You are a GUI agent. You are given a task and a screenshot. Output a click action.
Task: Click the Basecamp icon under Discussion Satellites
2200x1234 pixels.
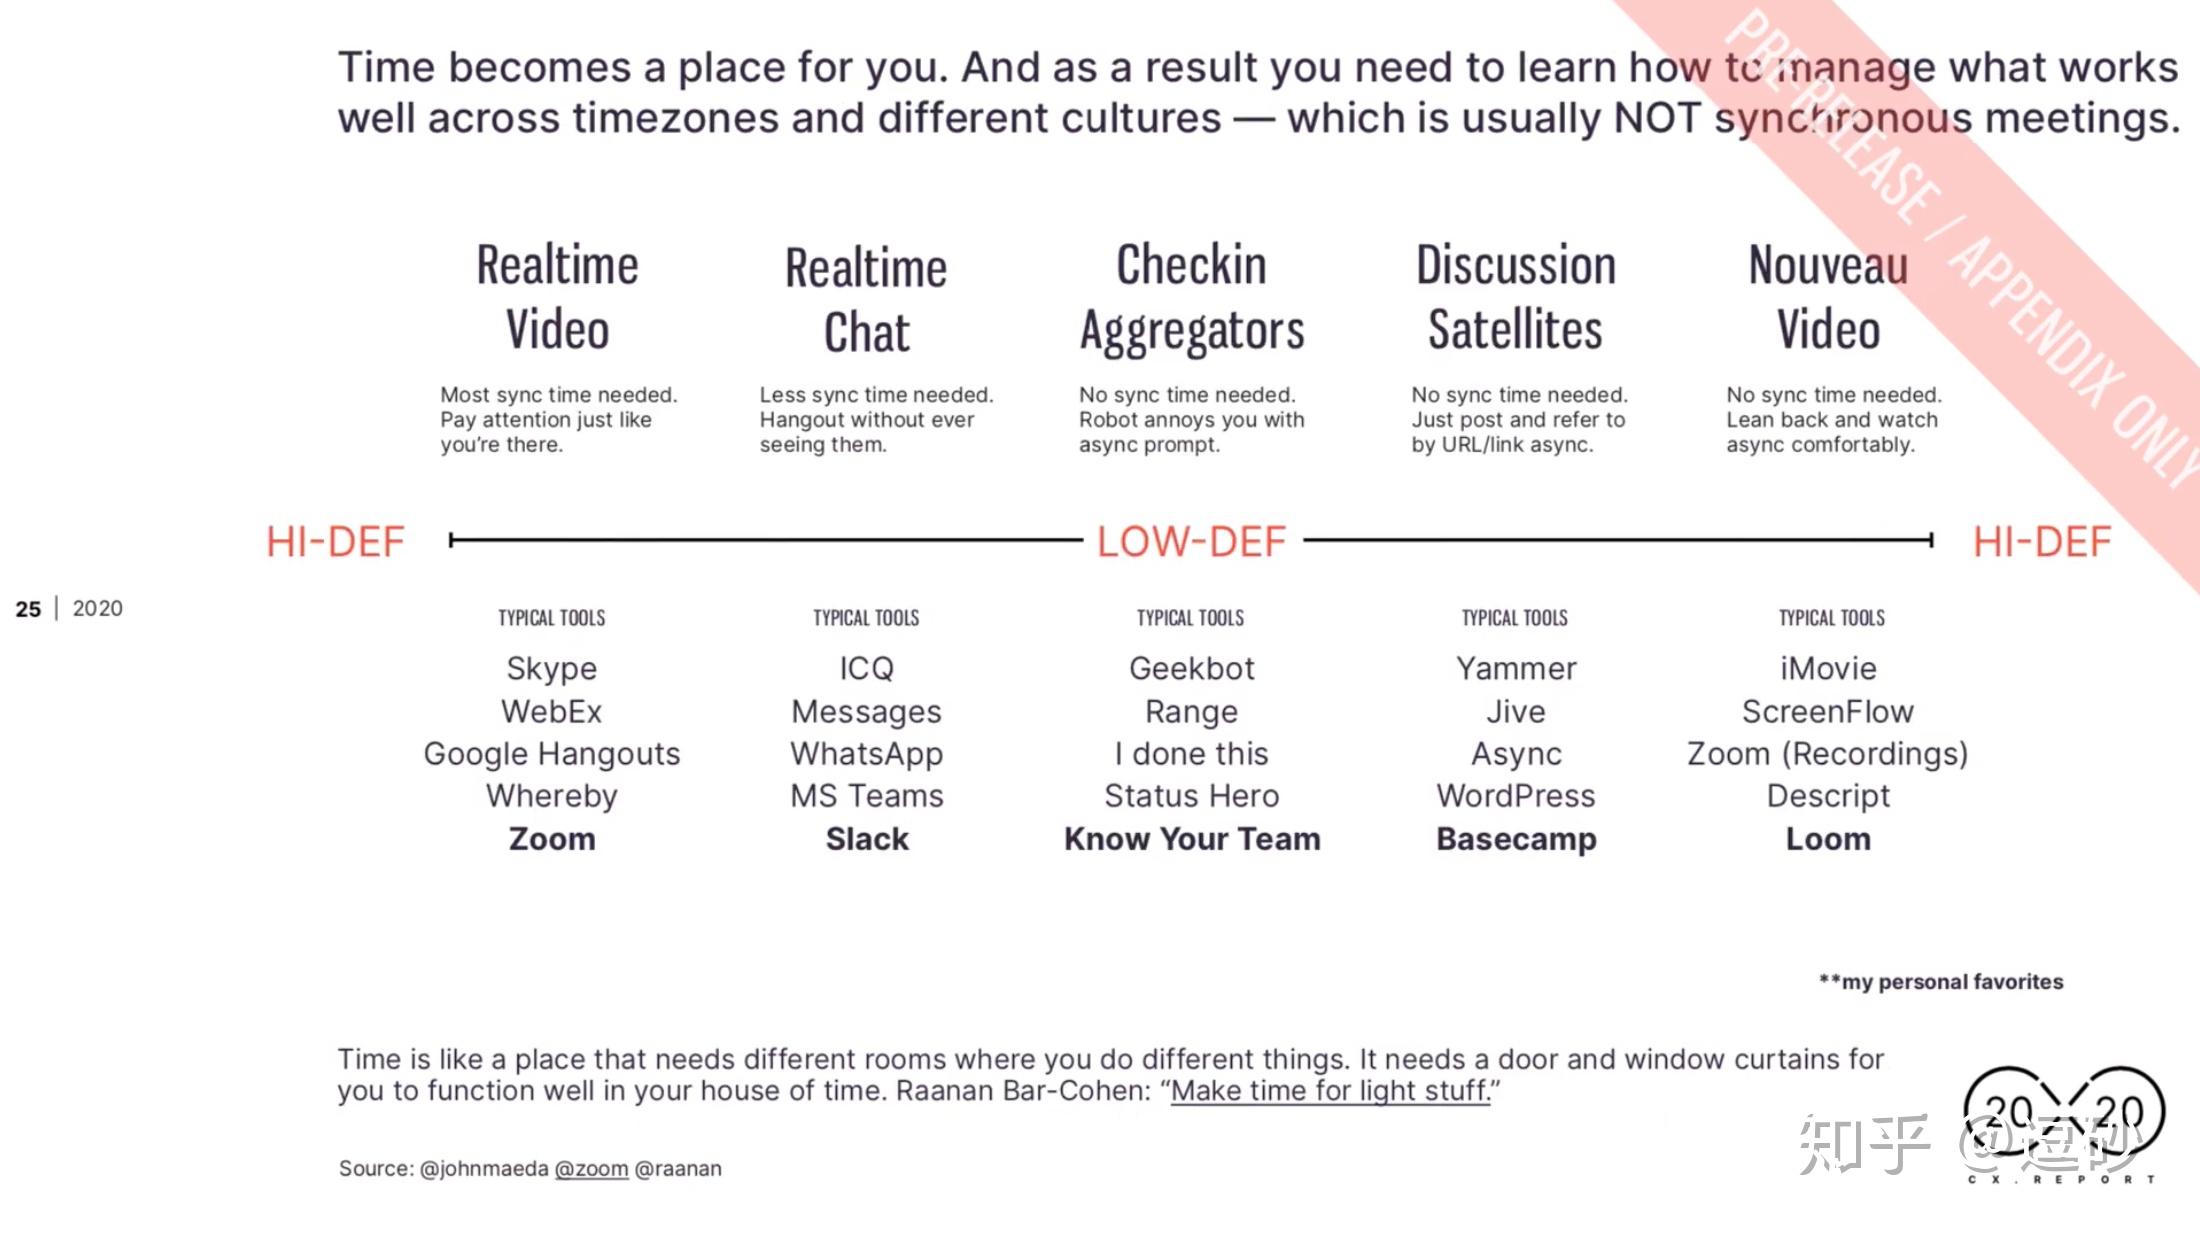click(1514, 838)
